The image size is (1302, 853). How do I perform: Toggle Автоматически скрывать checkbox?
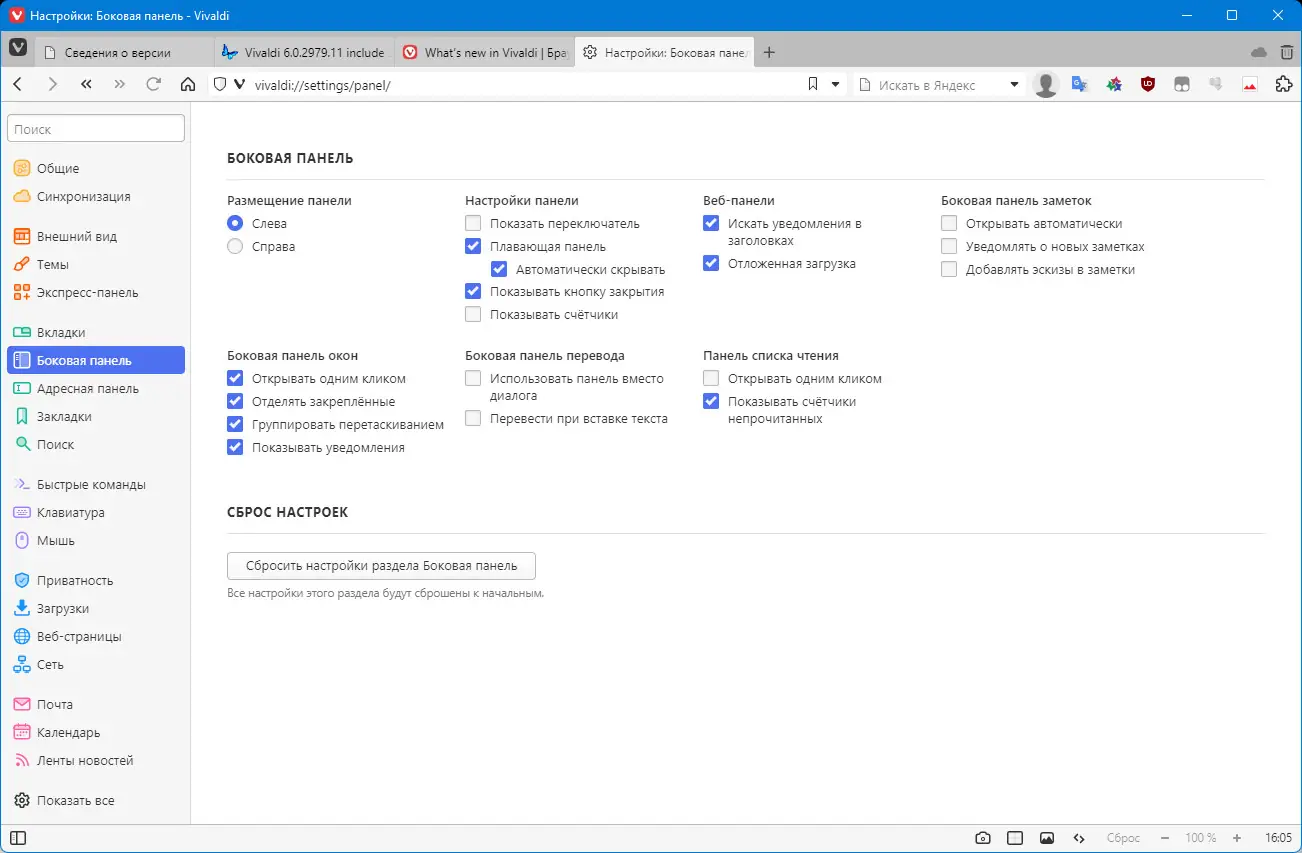499,269
